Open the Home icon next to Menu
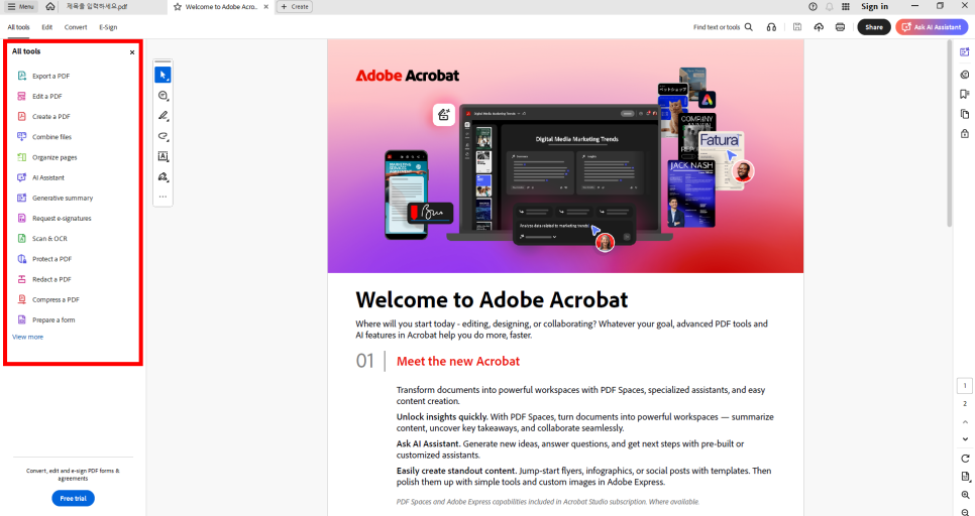Image resolution: width=975 pixels, height=516 pixels. coord(50,7)
